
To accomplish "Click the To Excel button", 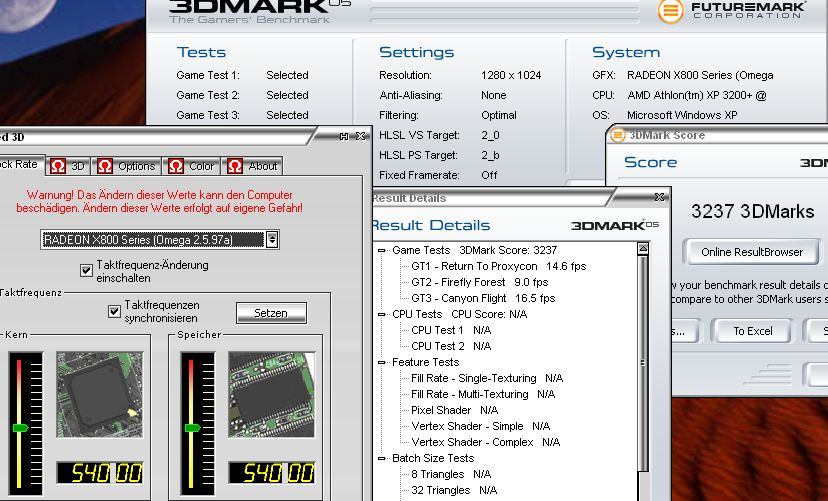I will click(752, 331).
